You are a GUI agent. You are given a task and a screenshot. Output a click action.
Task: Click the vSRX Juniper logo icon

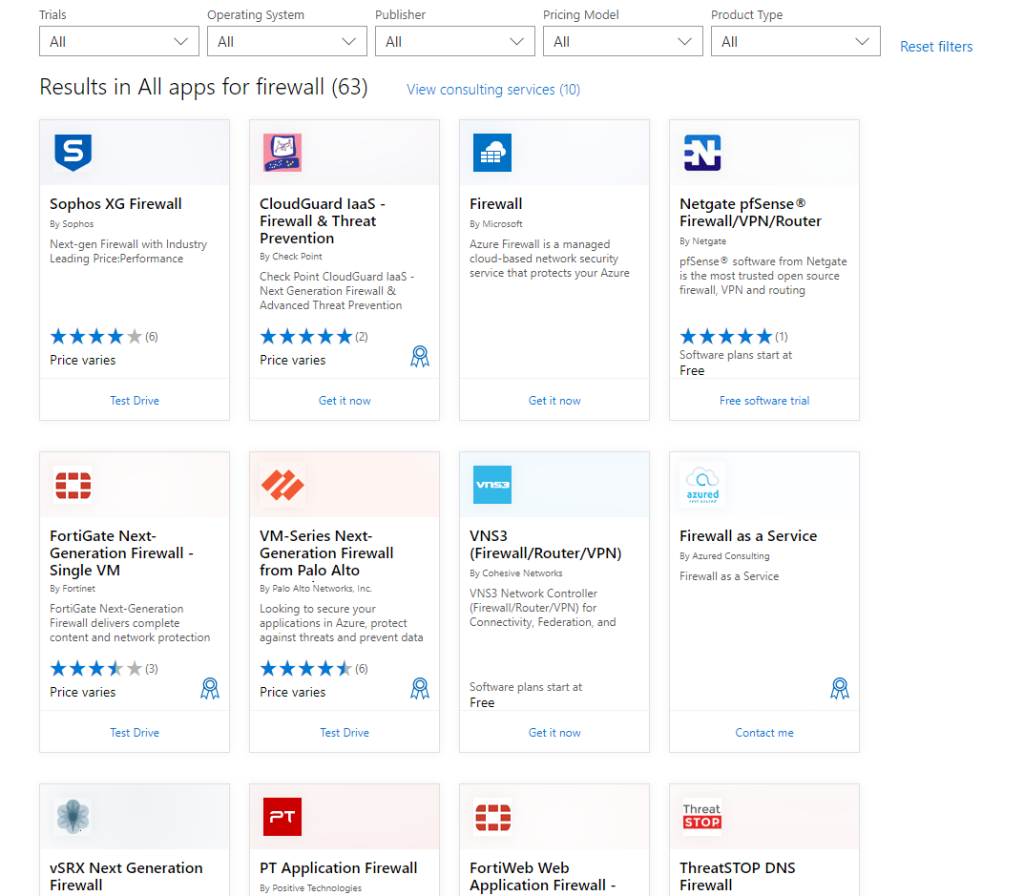tap(73, 816)
